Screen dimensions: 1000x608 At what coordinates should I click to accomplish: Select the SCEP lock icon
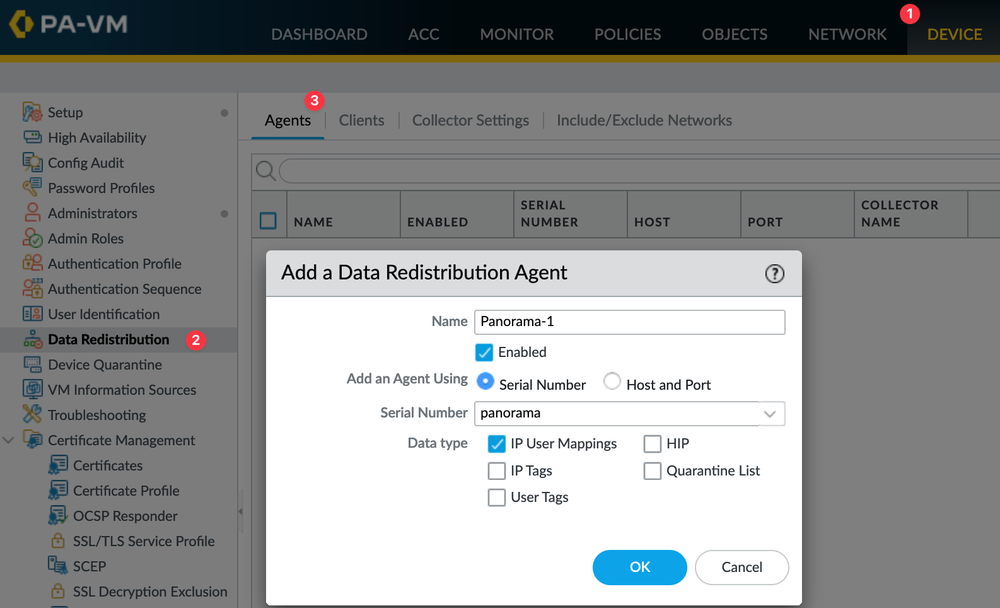[58, 565]
